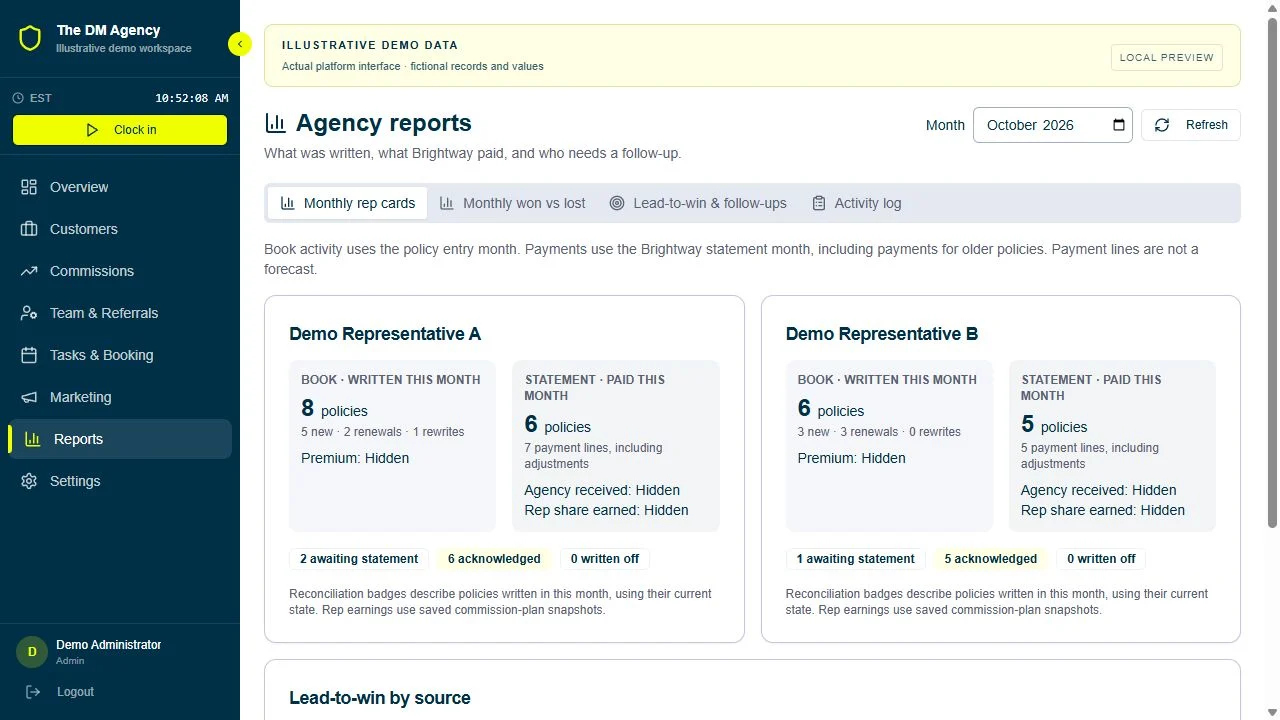Screen dimensions: 1280x720
Task: Click the Logout arrow icon
Action: (33, 692)
